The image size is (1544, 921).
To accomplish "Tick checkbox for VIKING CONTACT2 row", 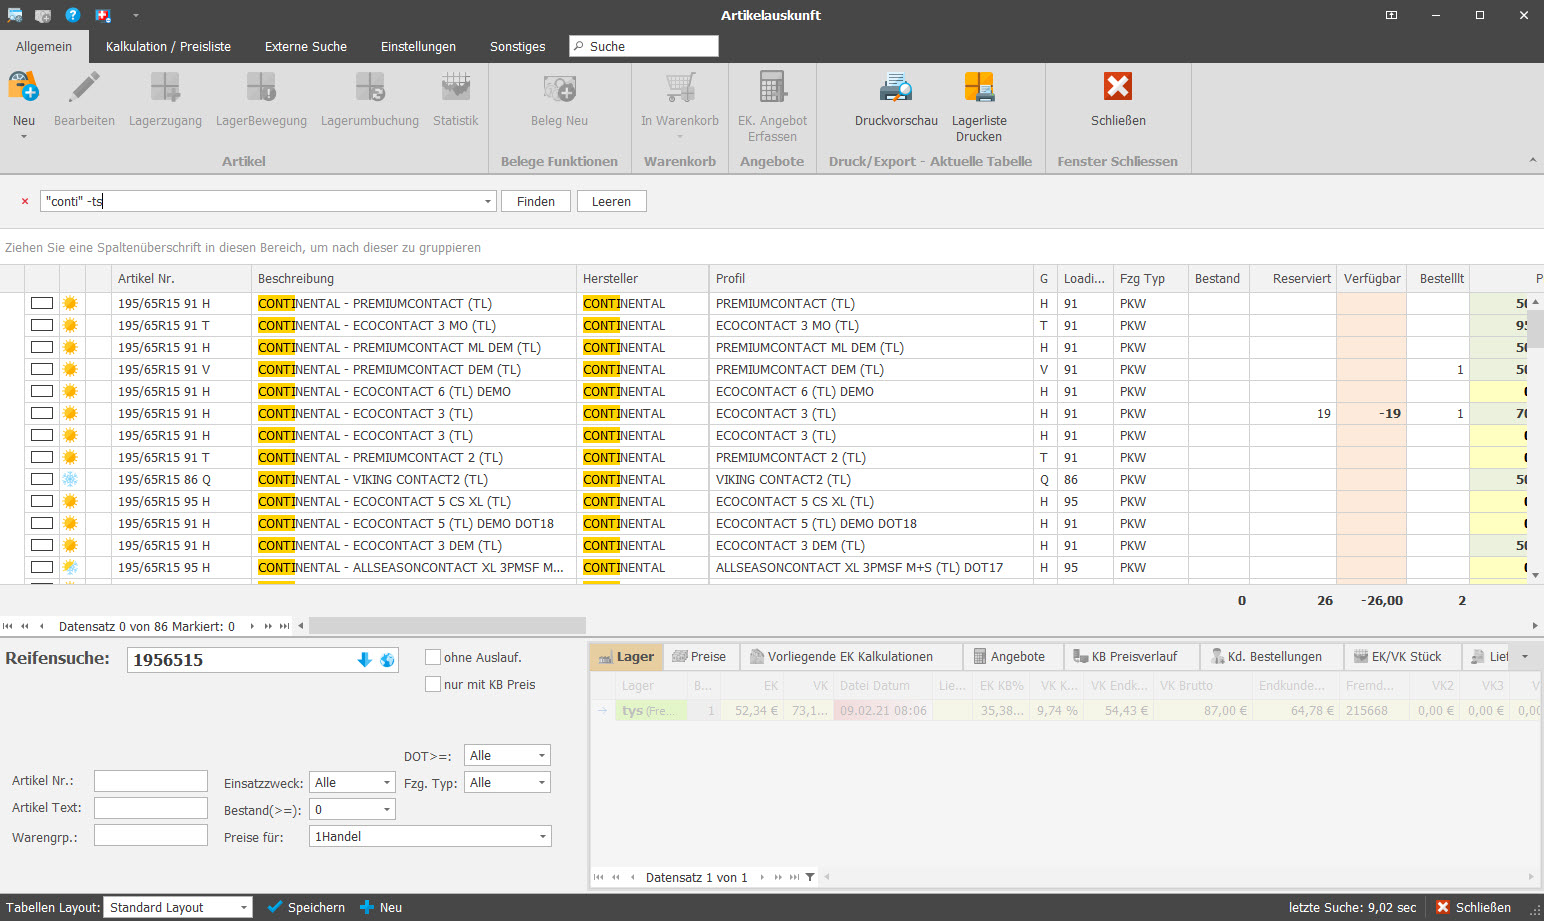I will pos(42,479).
